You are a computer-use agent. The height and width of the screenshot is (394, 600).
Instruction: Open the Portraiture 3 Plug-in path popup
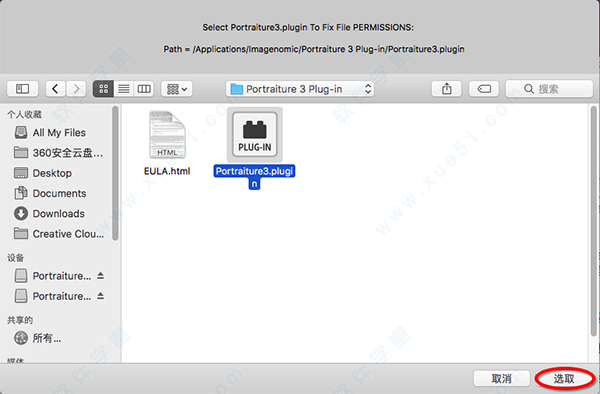(x=300, y=89)
